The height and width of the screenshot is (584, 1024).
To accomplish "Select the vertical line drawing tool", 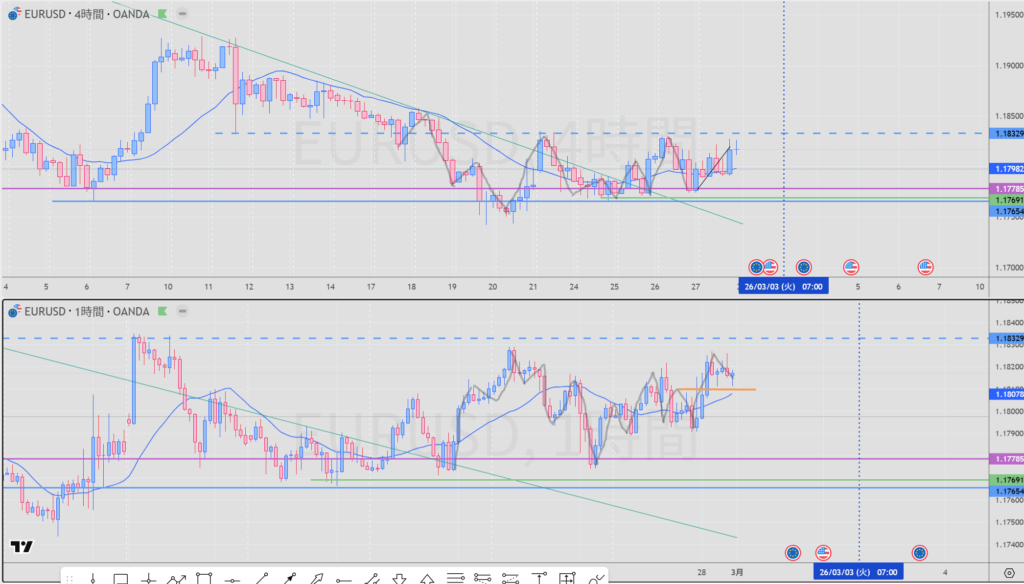I will 92,578.
